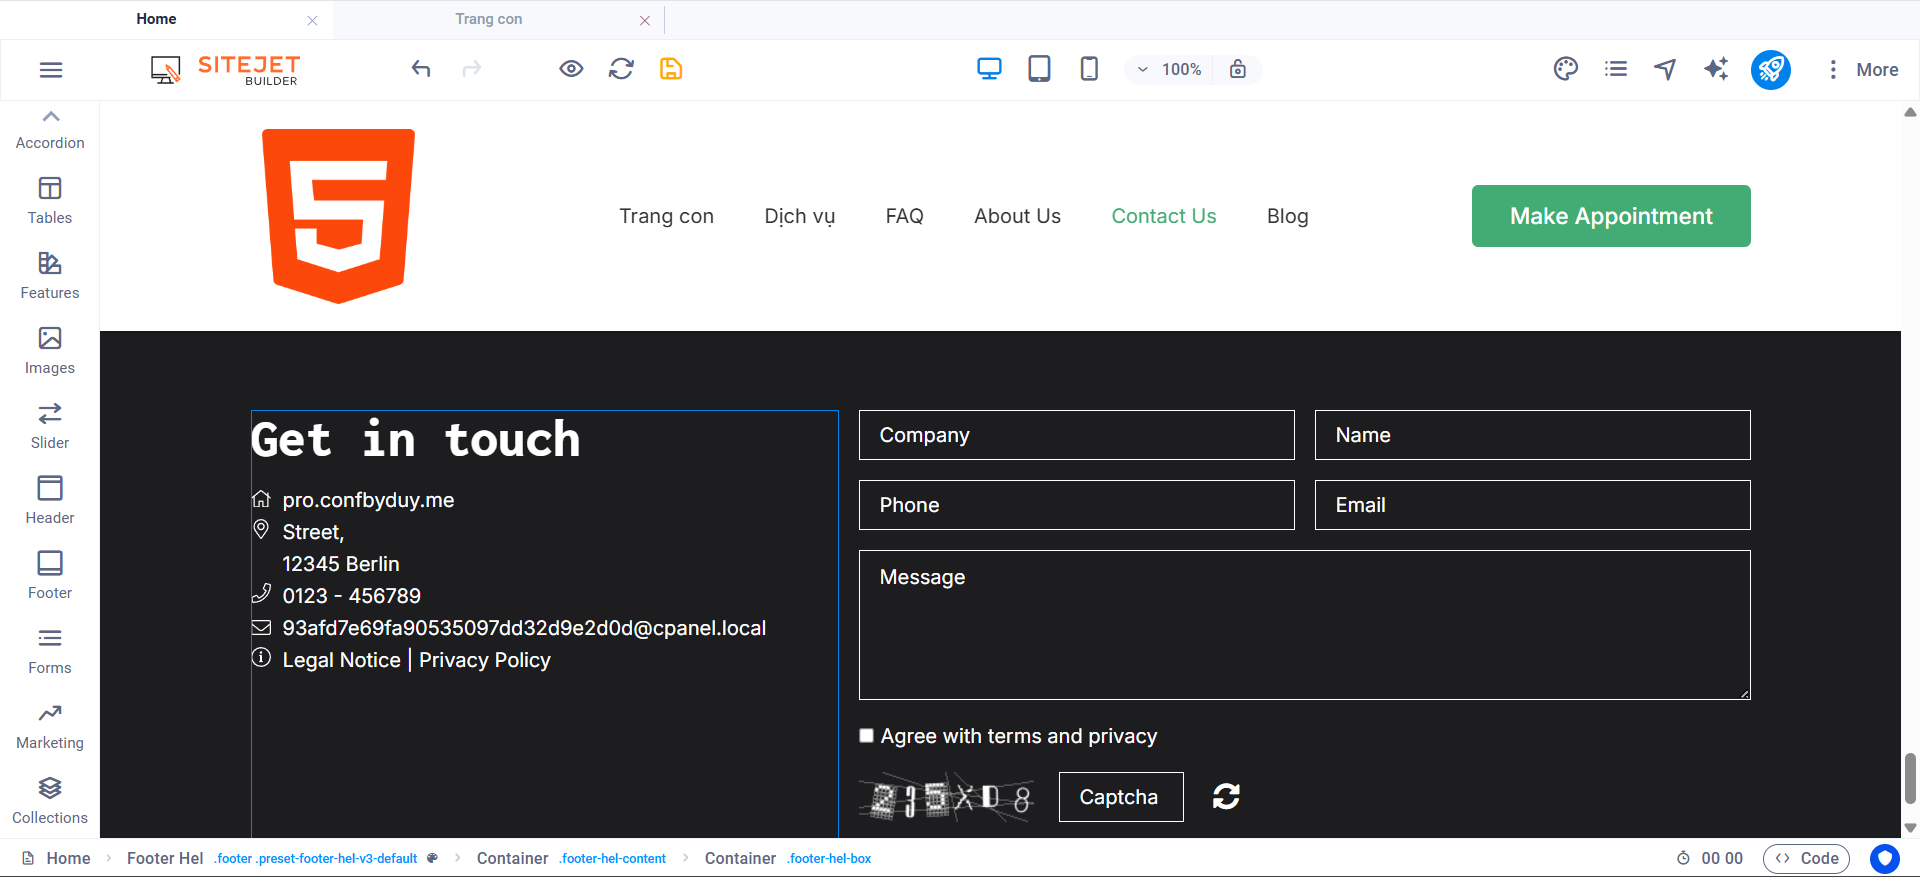Toggle the lock icon beside zoom
This screenshot has height=877, width=1920.
click(x=1238, y=69)
